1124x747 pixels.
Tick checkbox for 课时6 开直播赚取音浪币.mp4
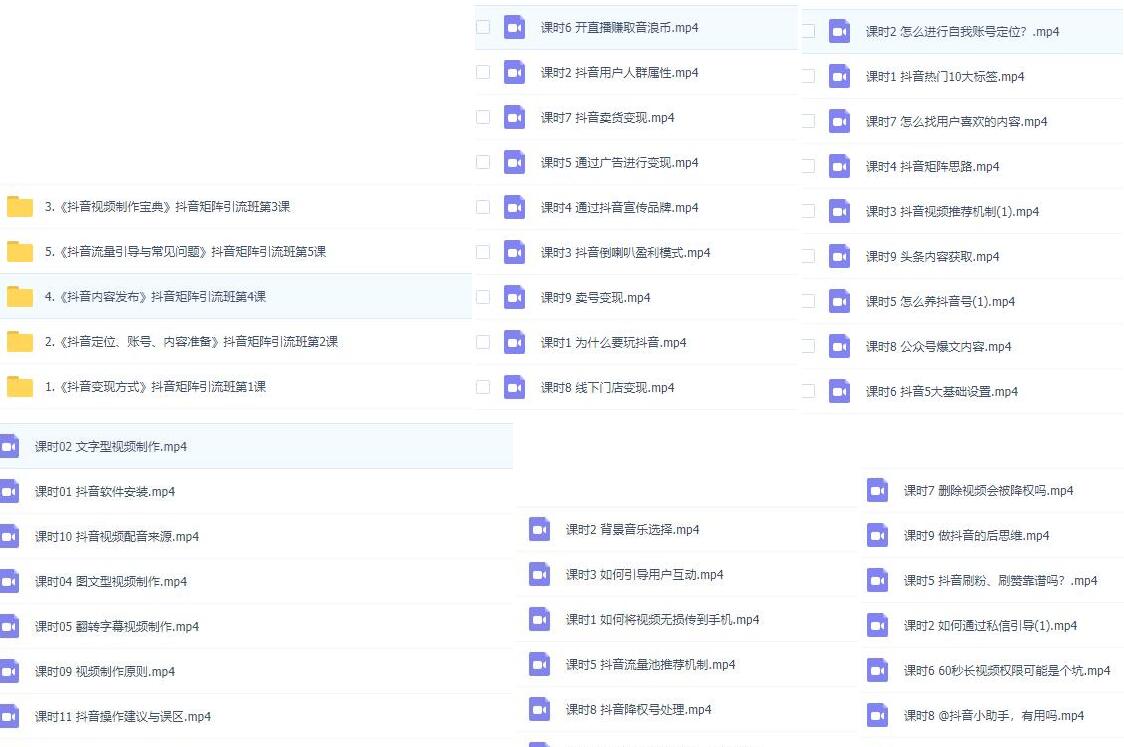[483, 27]
